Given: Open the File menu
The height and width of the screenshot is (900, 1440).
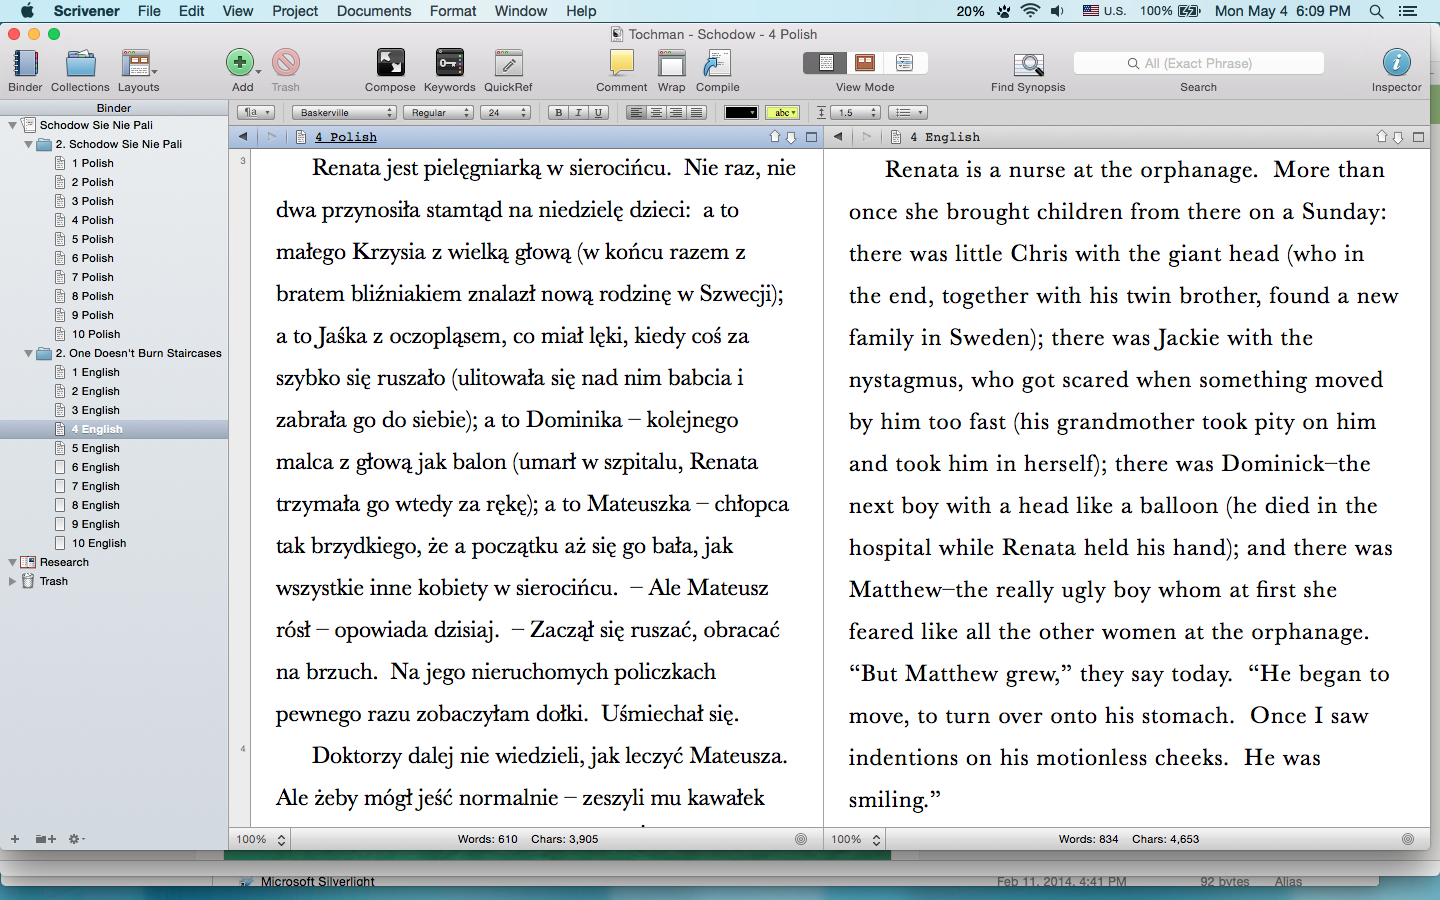Looking at the screenshot, I should (x=149, y=11).
